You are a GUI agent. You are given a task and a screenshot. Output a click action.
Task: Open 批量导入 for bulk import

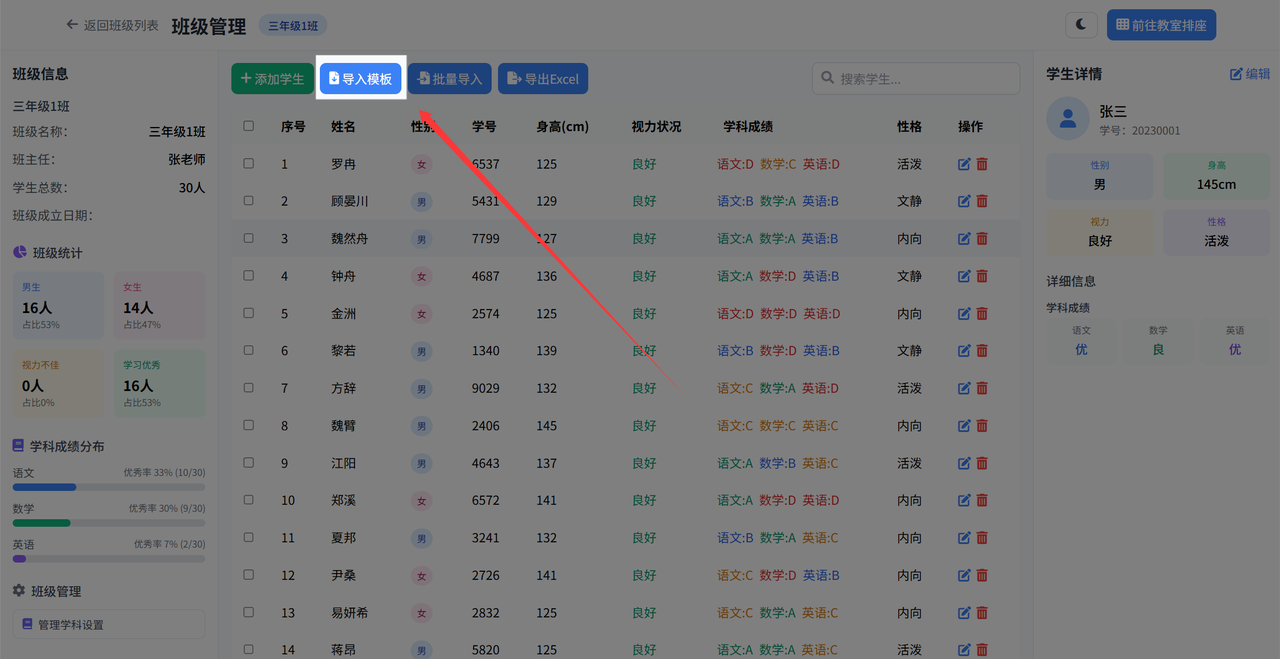click(x=449, y=77)
